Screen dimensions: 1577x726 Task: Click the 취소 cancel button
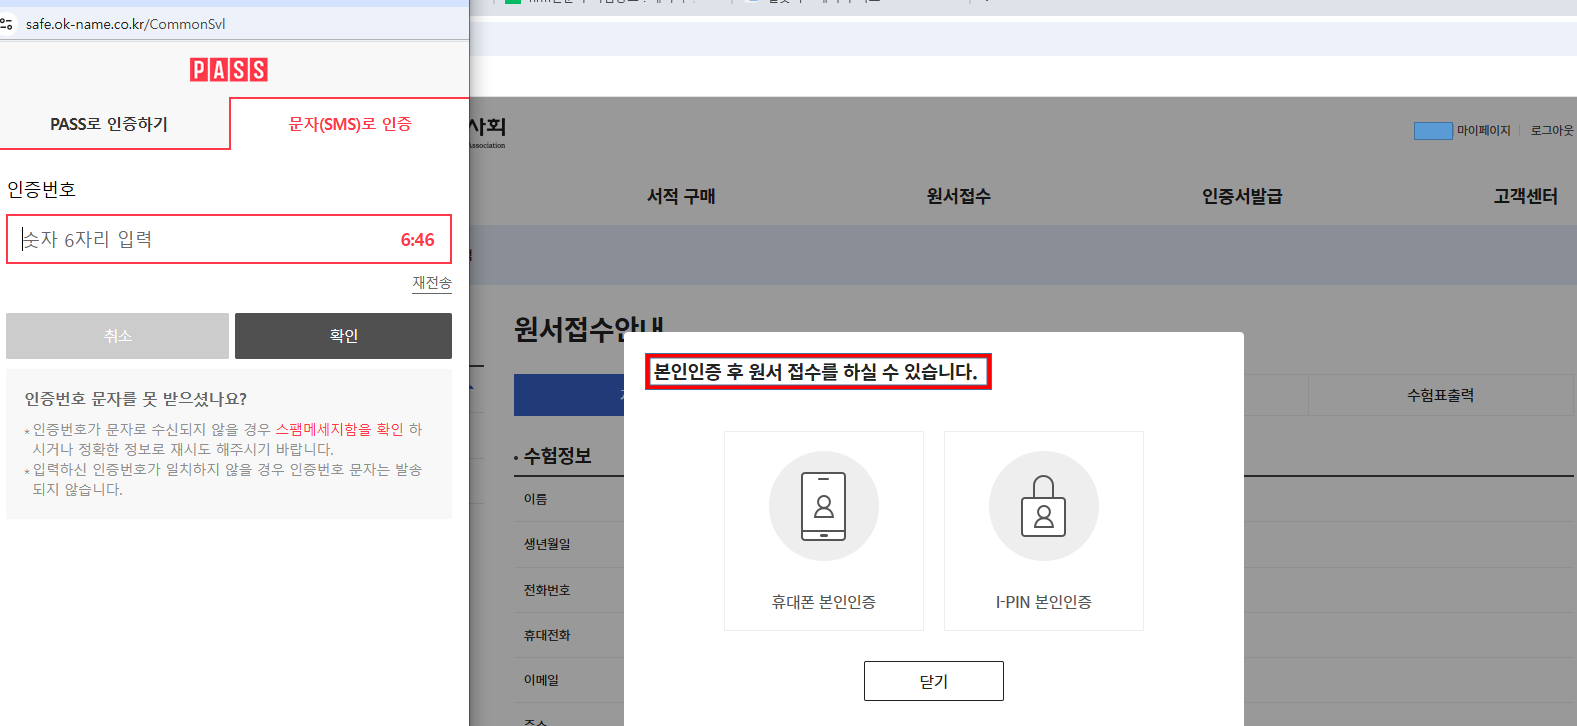(x=117, y=336)
